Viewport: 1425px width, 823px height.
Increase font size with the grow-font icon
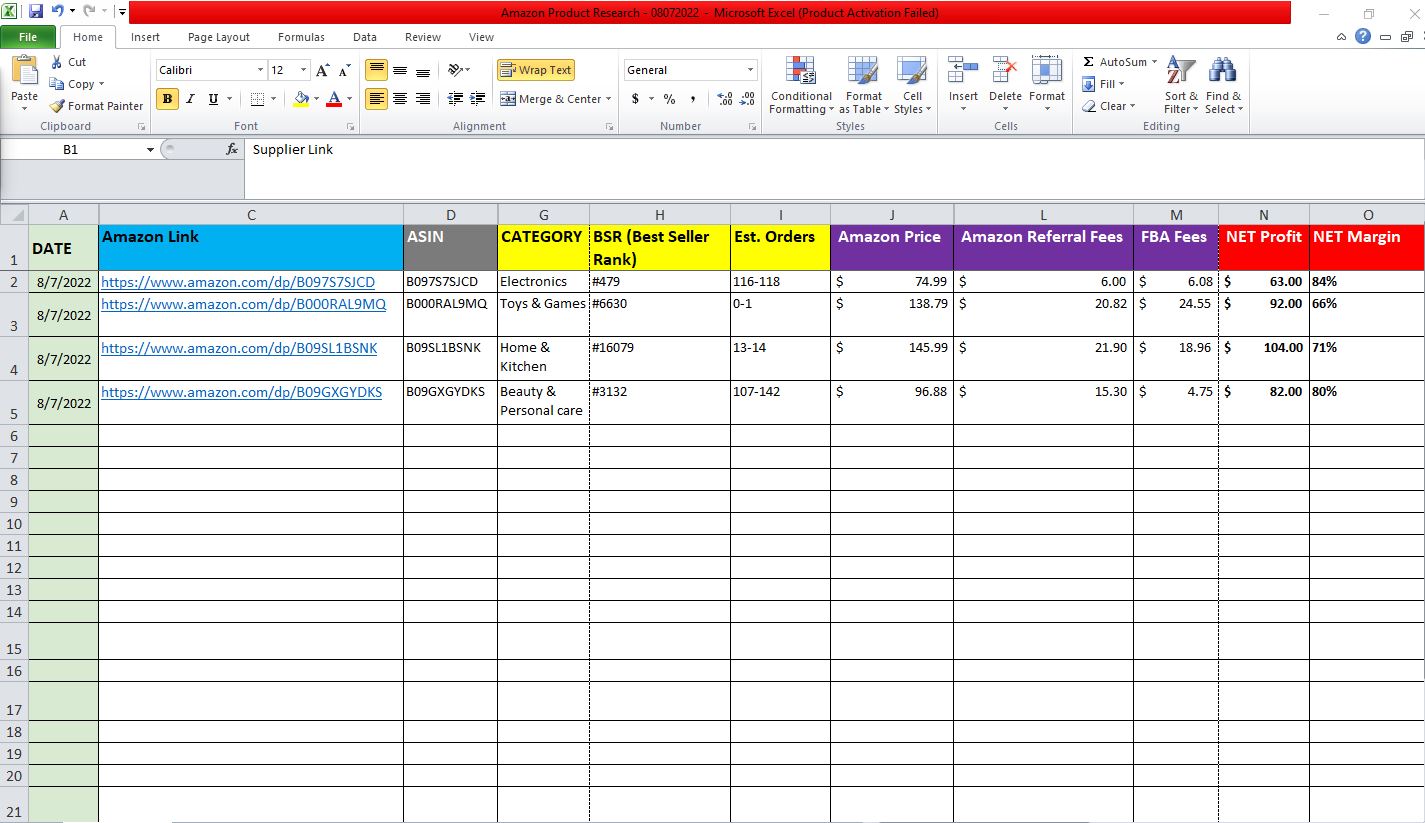(x=322, y=70)
